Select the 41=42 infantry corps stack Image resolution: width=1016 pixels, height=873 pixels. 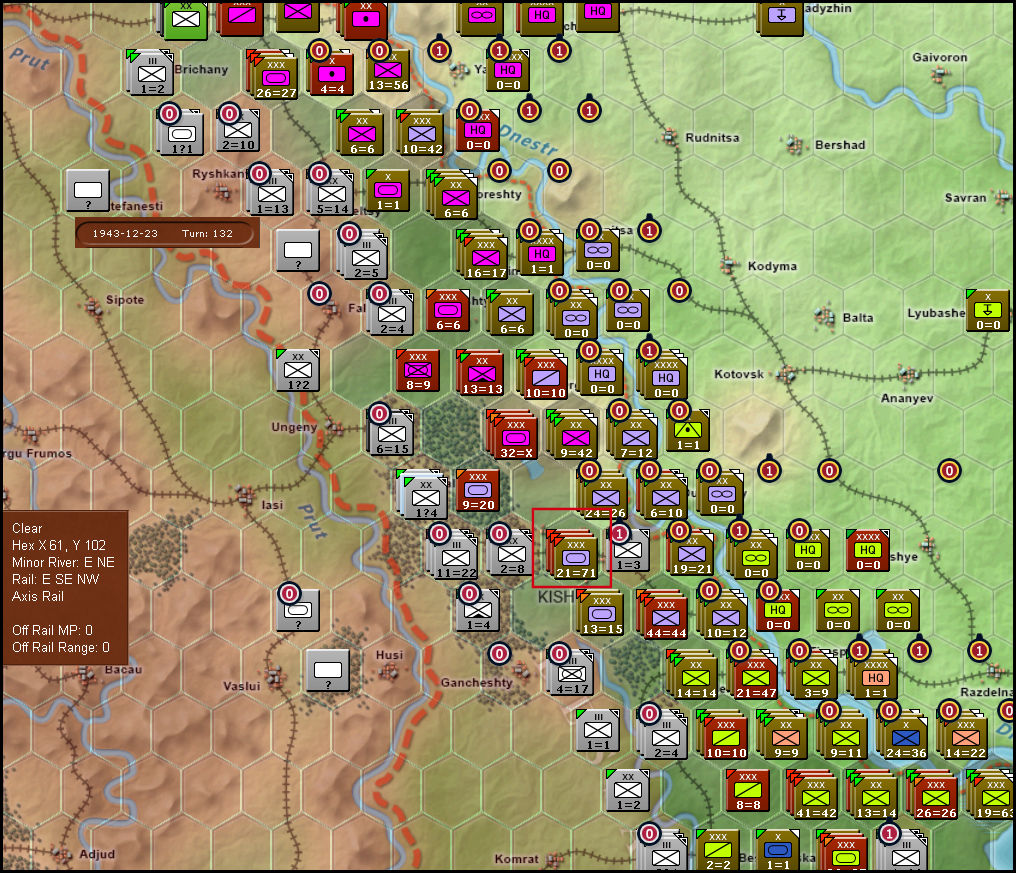[x=815, y=795]
